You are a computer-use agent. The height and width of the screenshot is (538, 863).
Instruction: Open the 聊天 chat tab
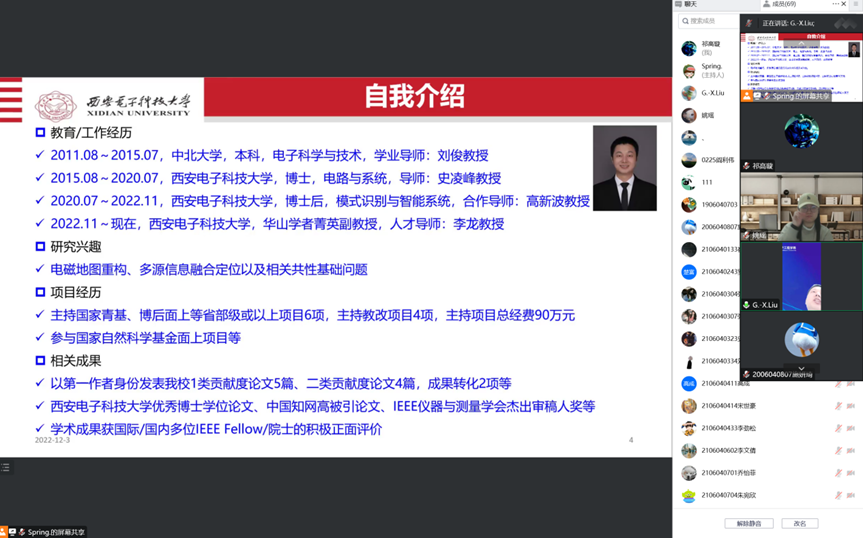point(690,5)
